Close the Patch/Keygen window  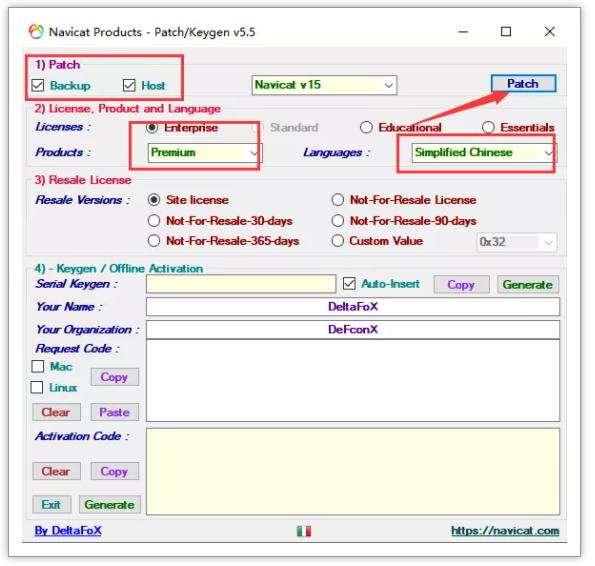tap(550, 32)
